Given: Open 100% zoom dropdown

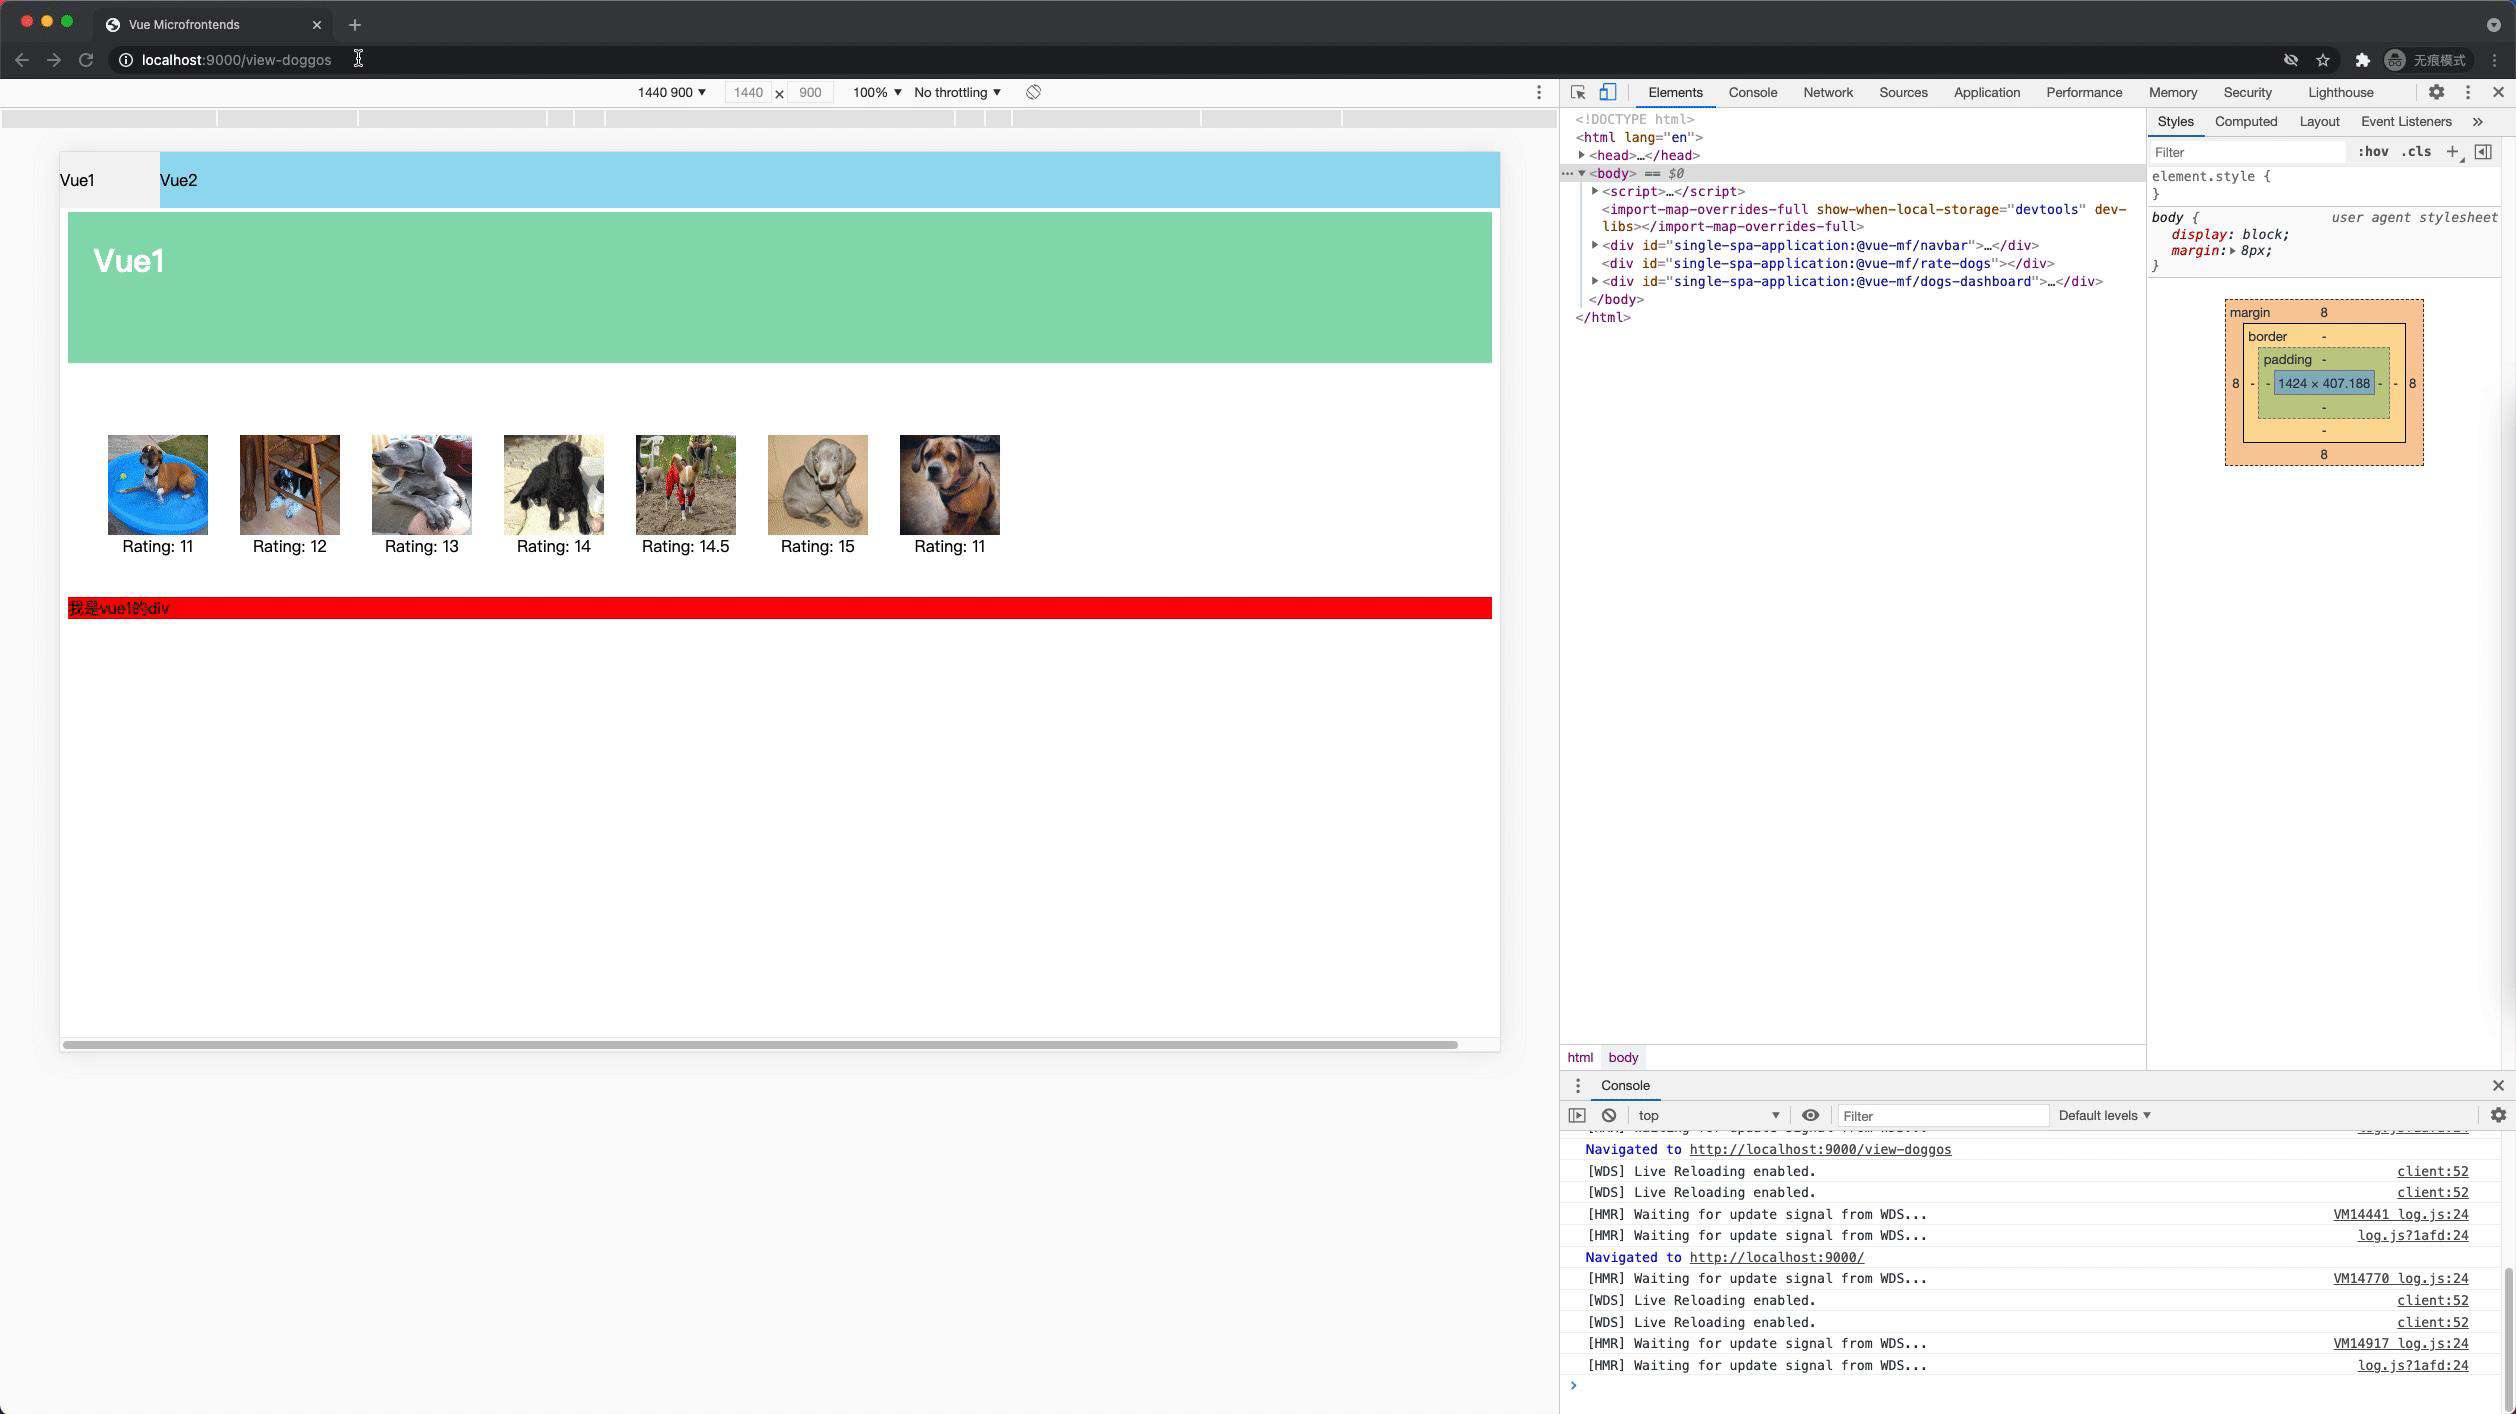Looking at the screenshot, I should point(877,92).
